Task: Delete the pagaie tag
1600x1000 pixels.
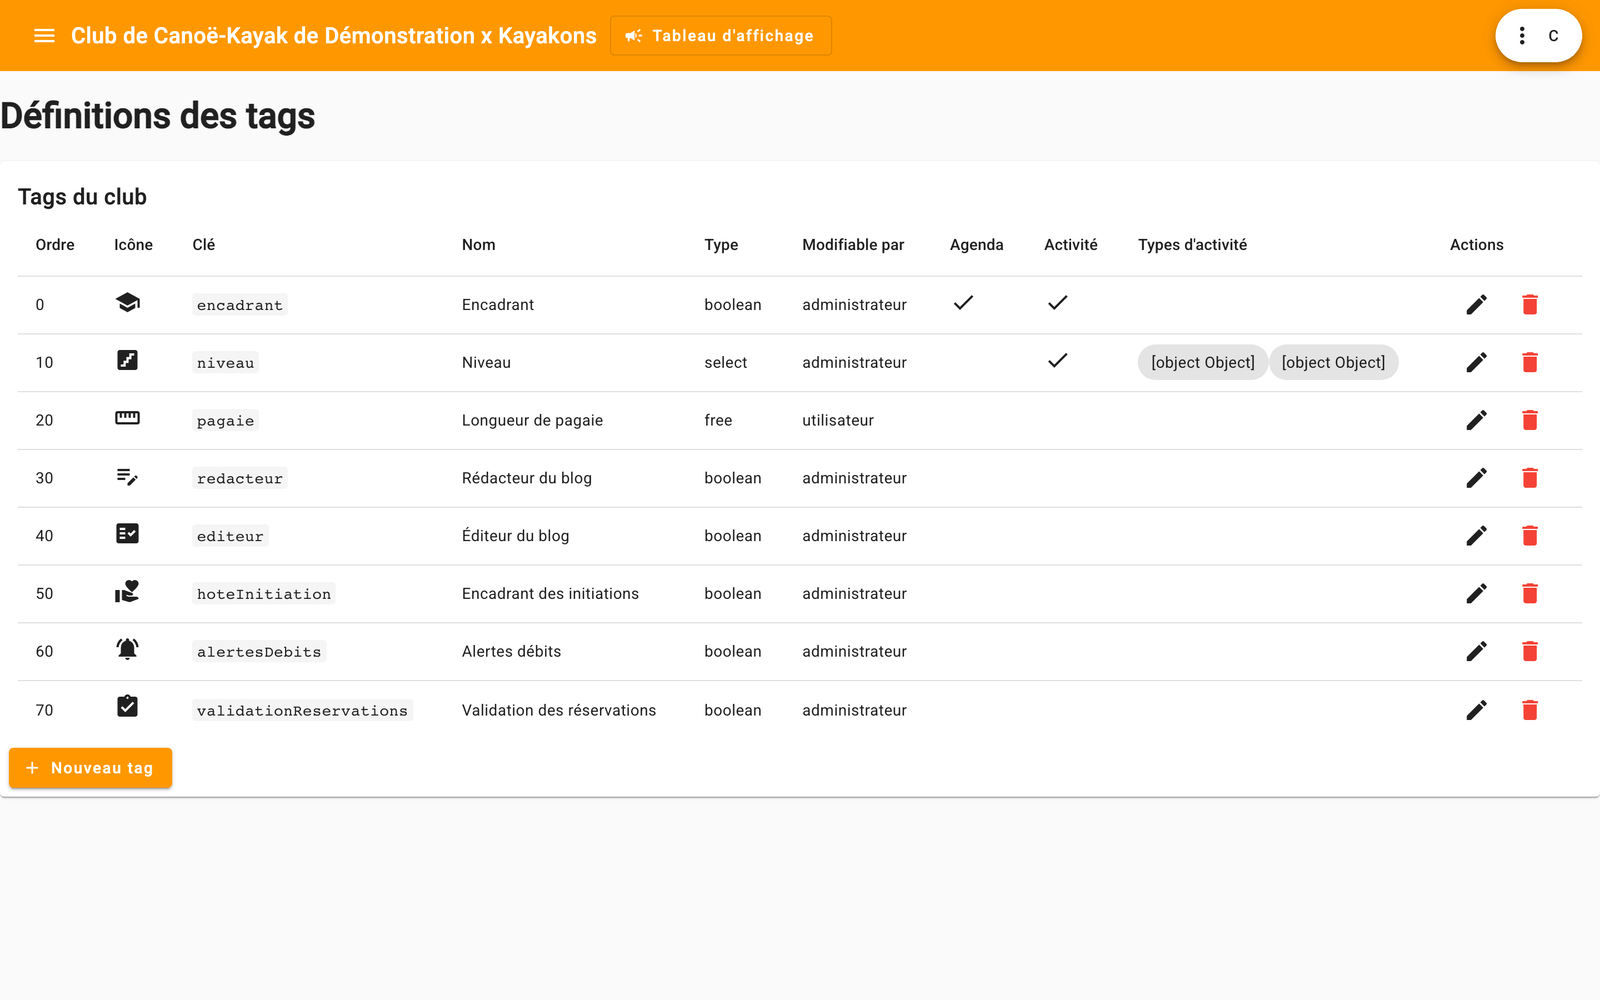Action: pos(1530,421)
